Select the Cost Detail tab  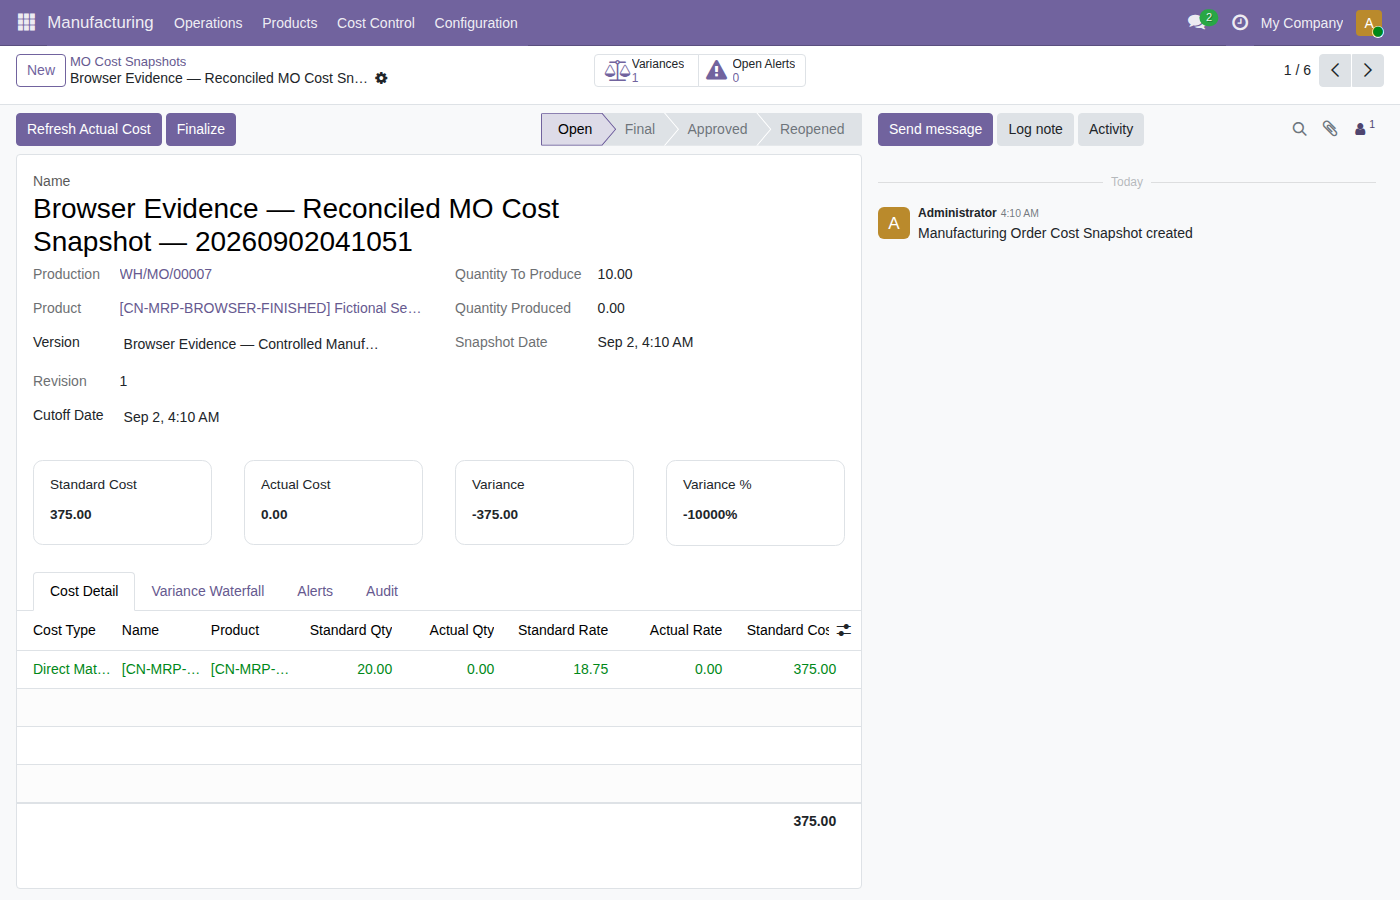click(84, 591)
